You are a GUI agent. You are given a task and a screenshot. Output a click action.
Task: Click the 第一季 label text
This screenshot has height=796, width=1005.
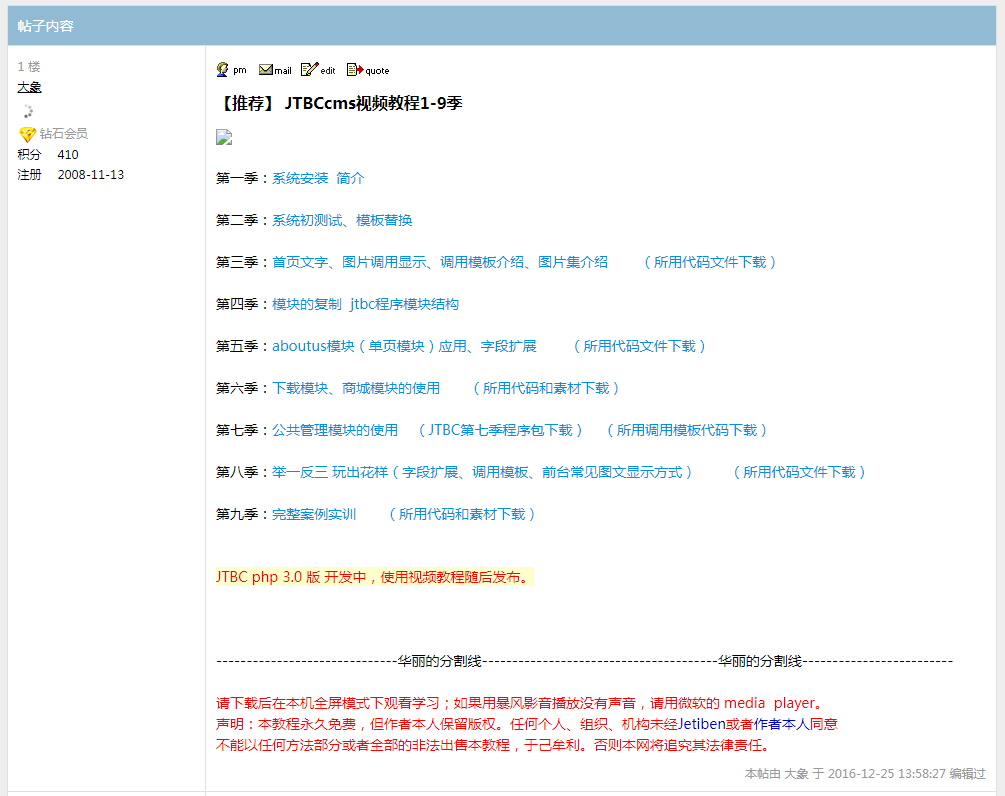(x=237, y=178)
